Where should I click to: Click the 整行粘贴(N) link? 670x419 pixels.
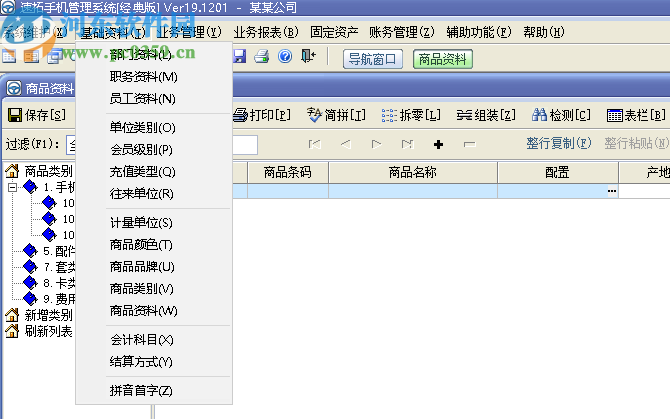[637, 144]
